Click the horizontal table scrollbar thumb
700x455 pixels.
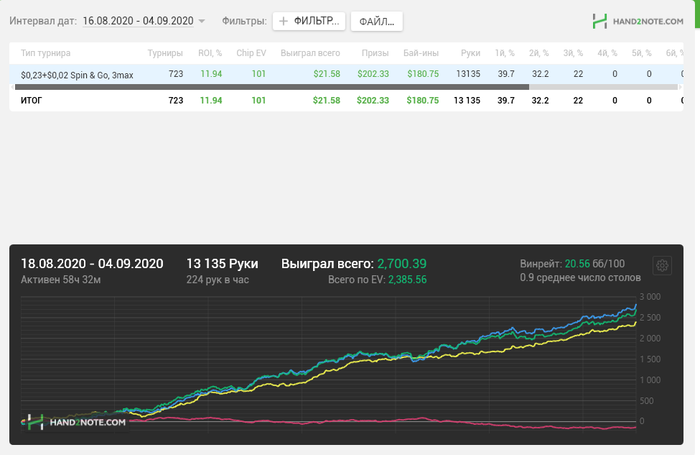(272, 87)
